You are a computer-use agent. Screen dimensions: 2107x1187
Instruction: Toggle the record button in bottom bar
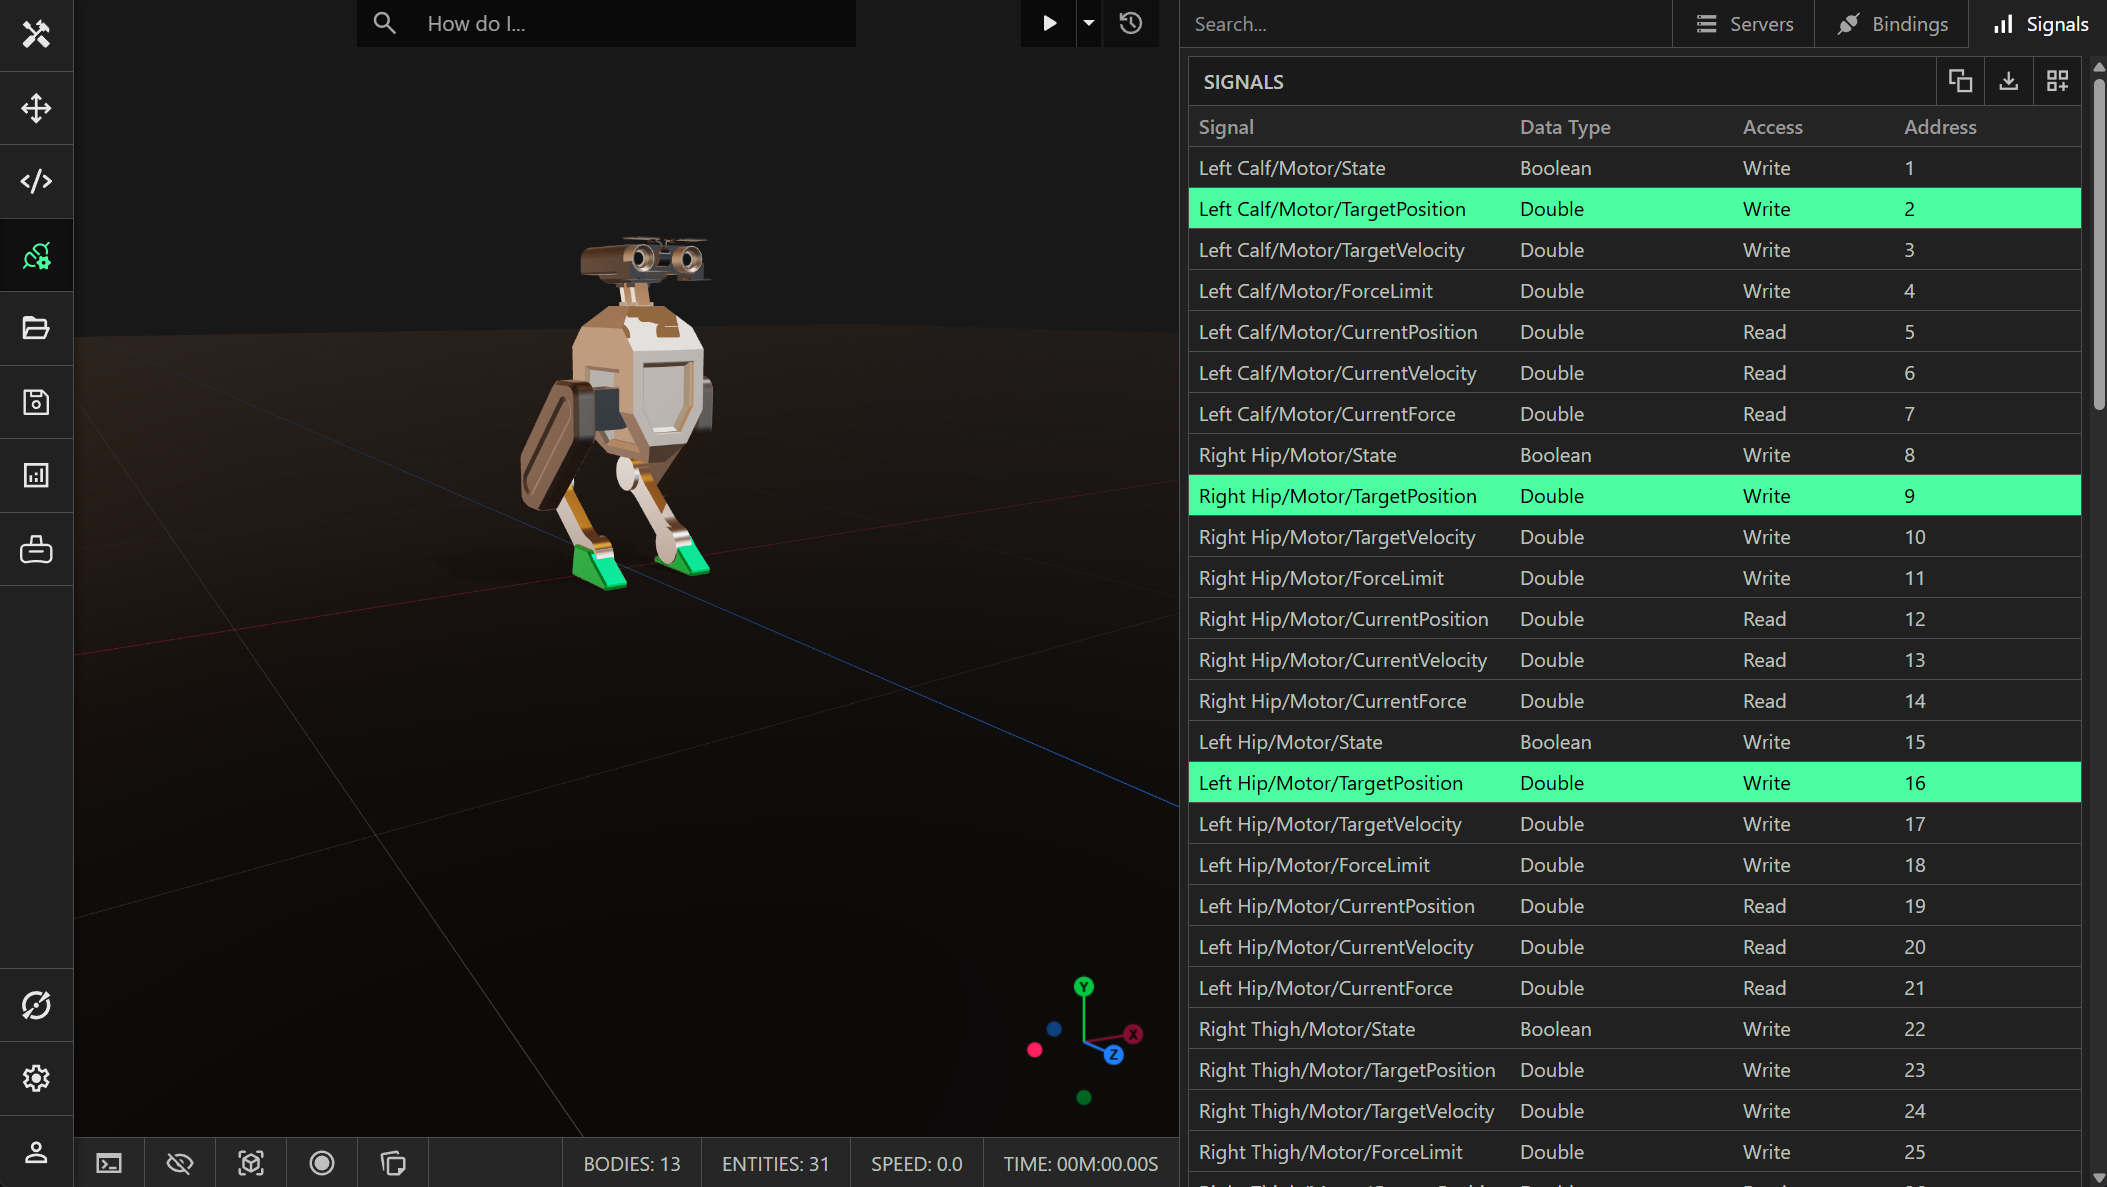[x=322, y=1163]
